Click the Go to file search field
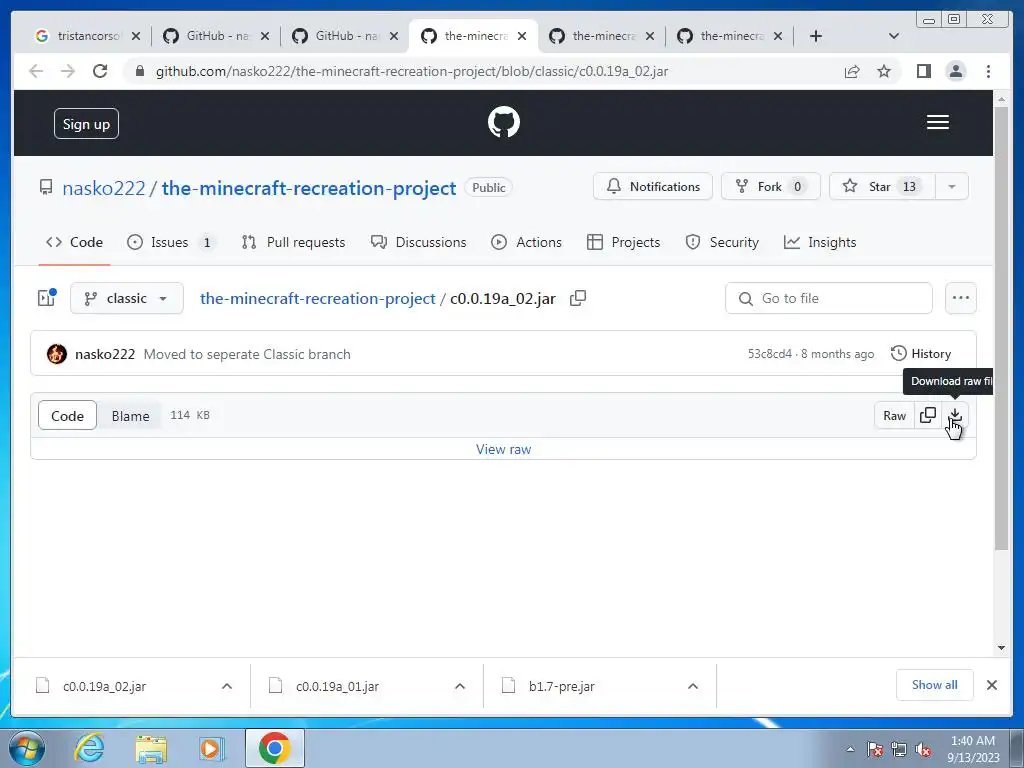1024x768 pixels. pos(829,298)
